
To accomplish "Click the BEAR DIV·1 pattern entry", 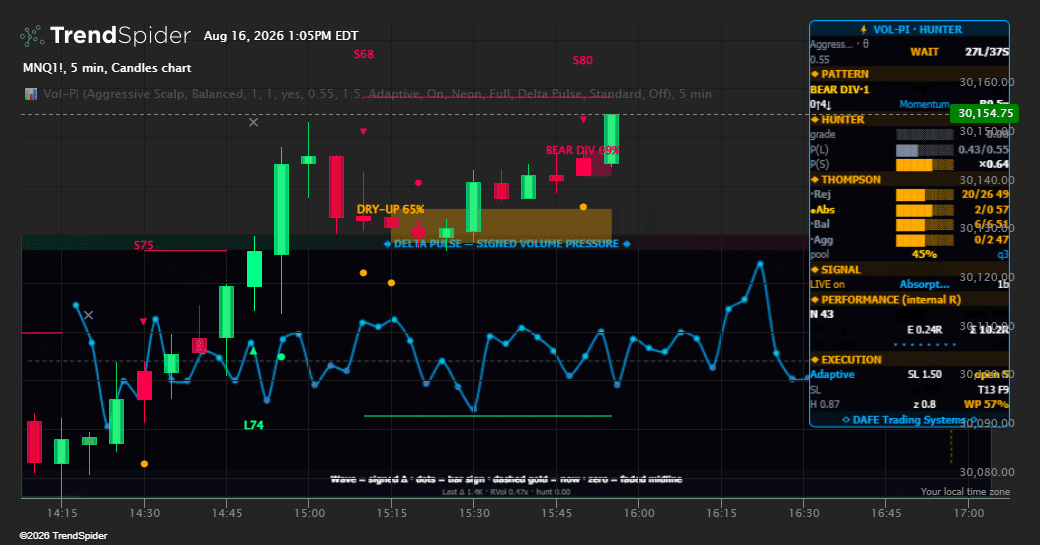I will (x=840, y=90).
